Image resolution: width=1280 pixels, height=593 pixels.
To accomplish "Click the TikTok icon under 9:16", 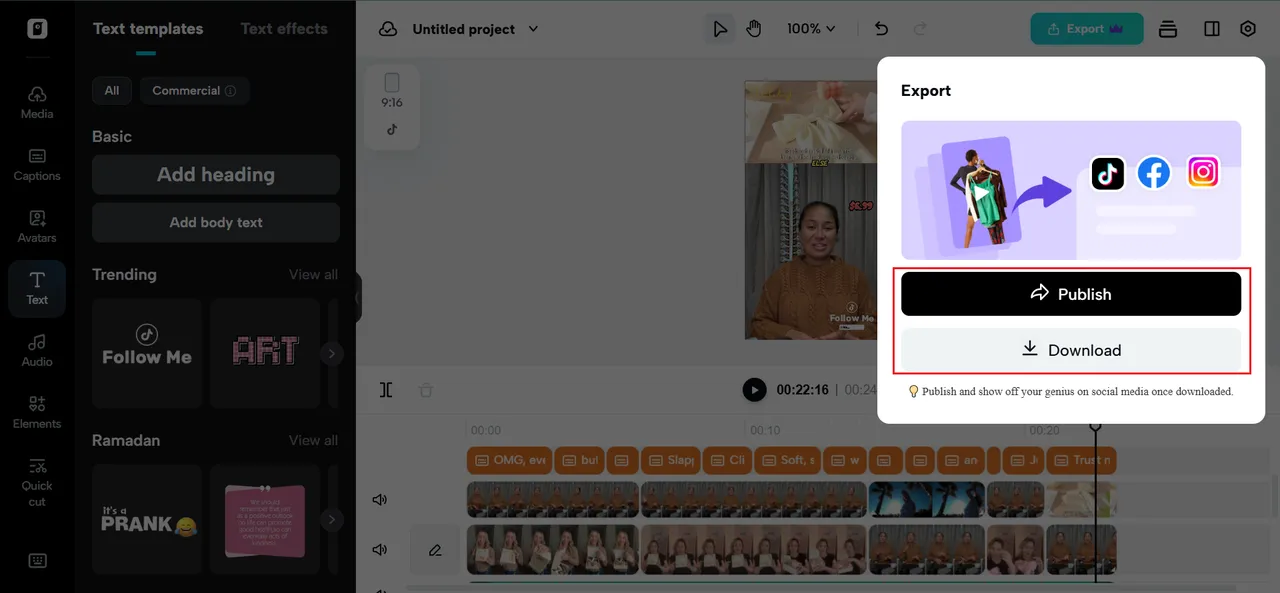I will pos(392,129).
